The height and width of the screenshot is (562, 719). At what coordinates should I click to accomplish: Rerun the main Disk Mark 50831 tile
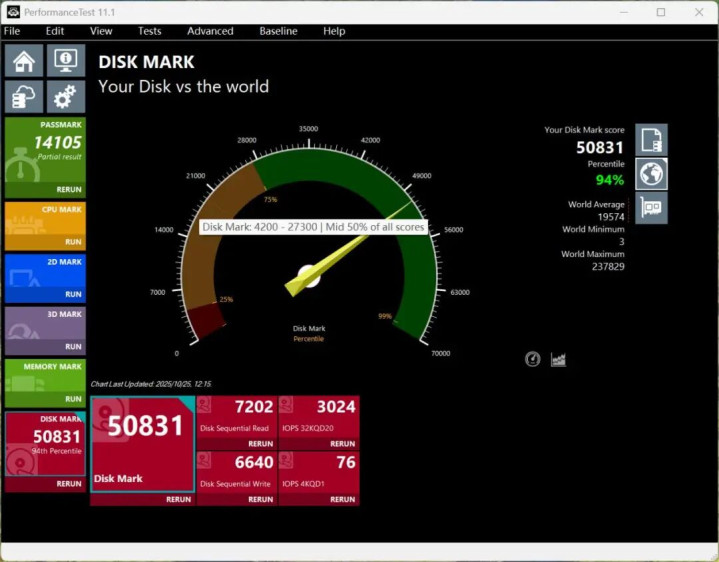coord(178,499)
